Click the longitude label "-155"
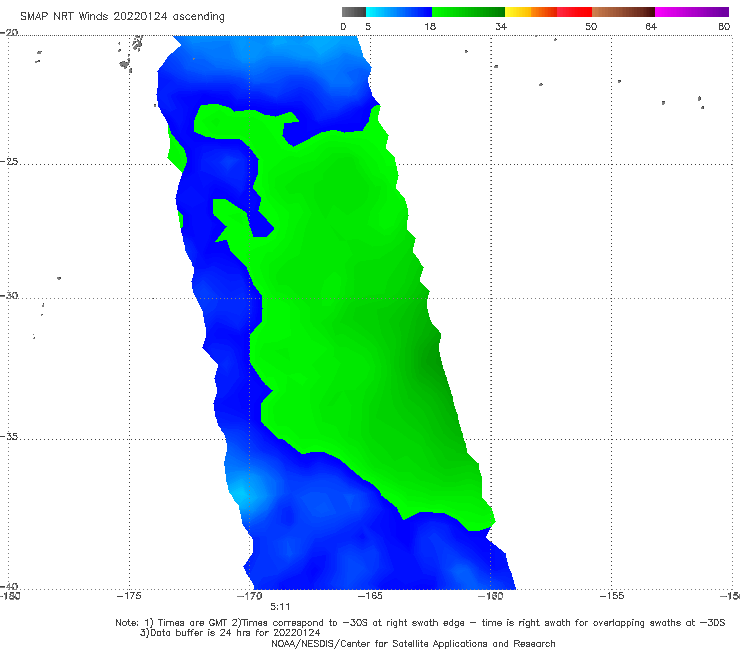The image size is (740, 650). (x=611, y=596)
